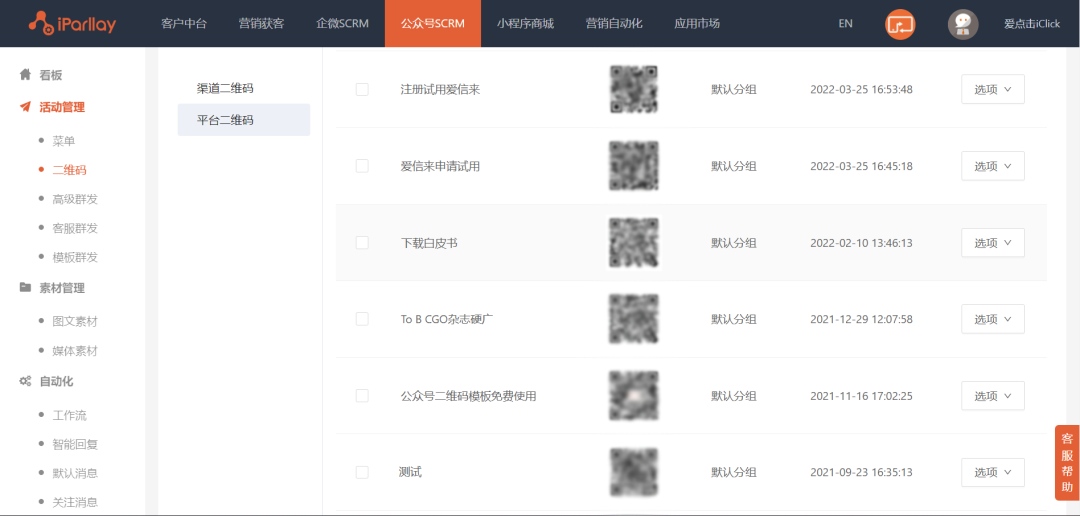The width and height of the screenshot is (1080, 516).
Task: Switch language with EN link
Action: point(845,23)
